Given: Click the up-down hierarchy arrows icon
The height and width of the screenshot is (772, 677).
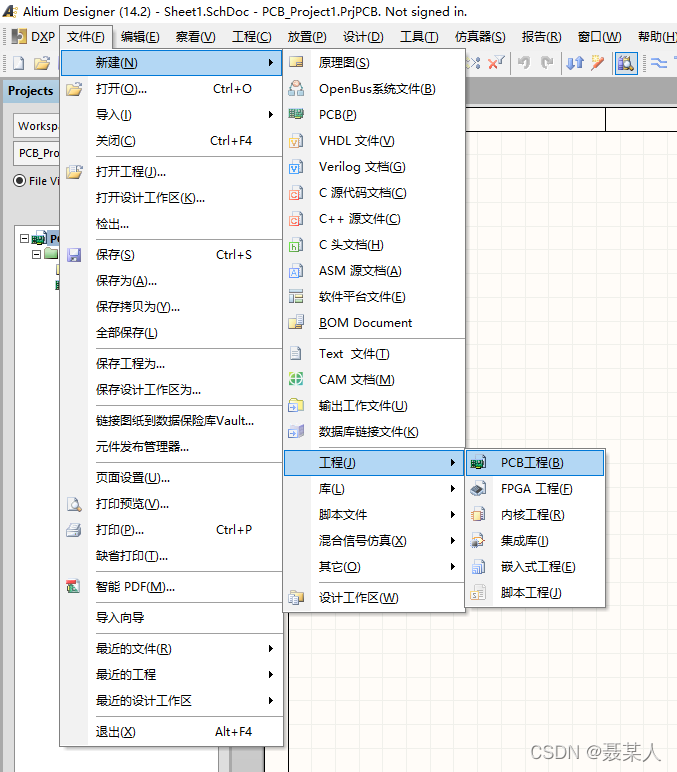Looking at the screenshot, I should click(575, 63).
